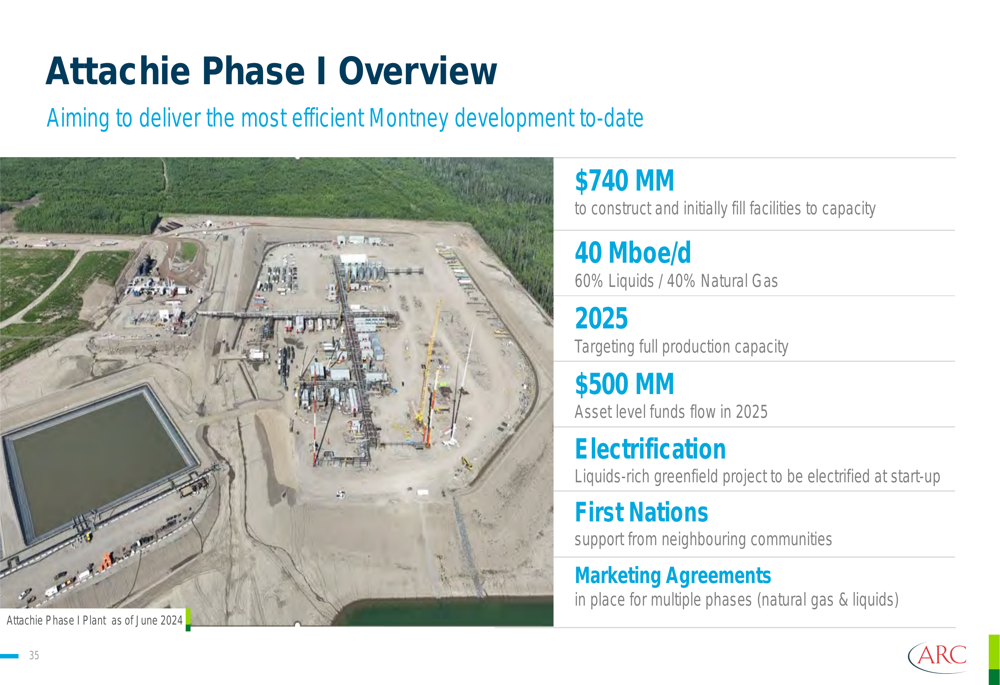The image size is (1000, 685).
Task: Click the 'Marketing Agreements' heading
Action: [x=672, y=575]
